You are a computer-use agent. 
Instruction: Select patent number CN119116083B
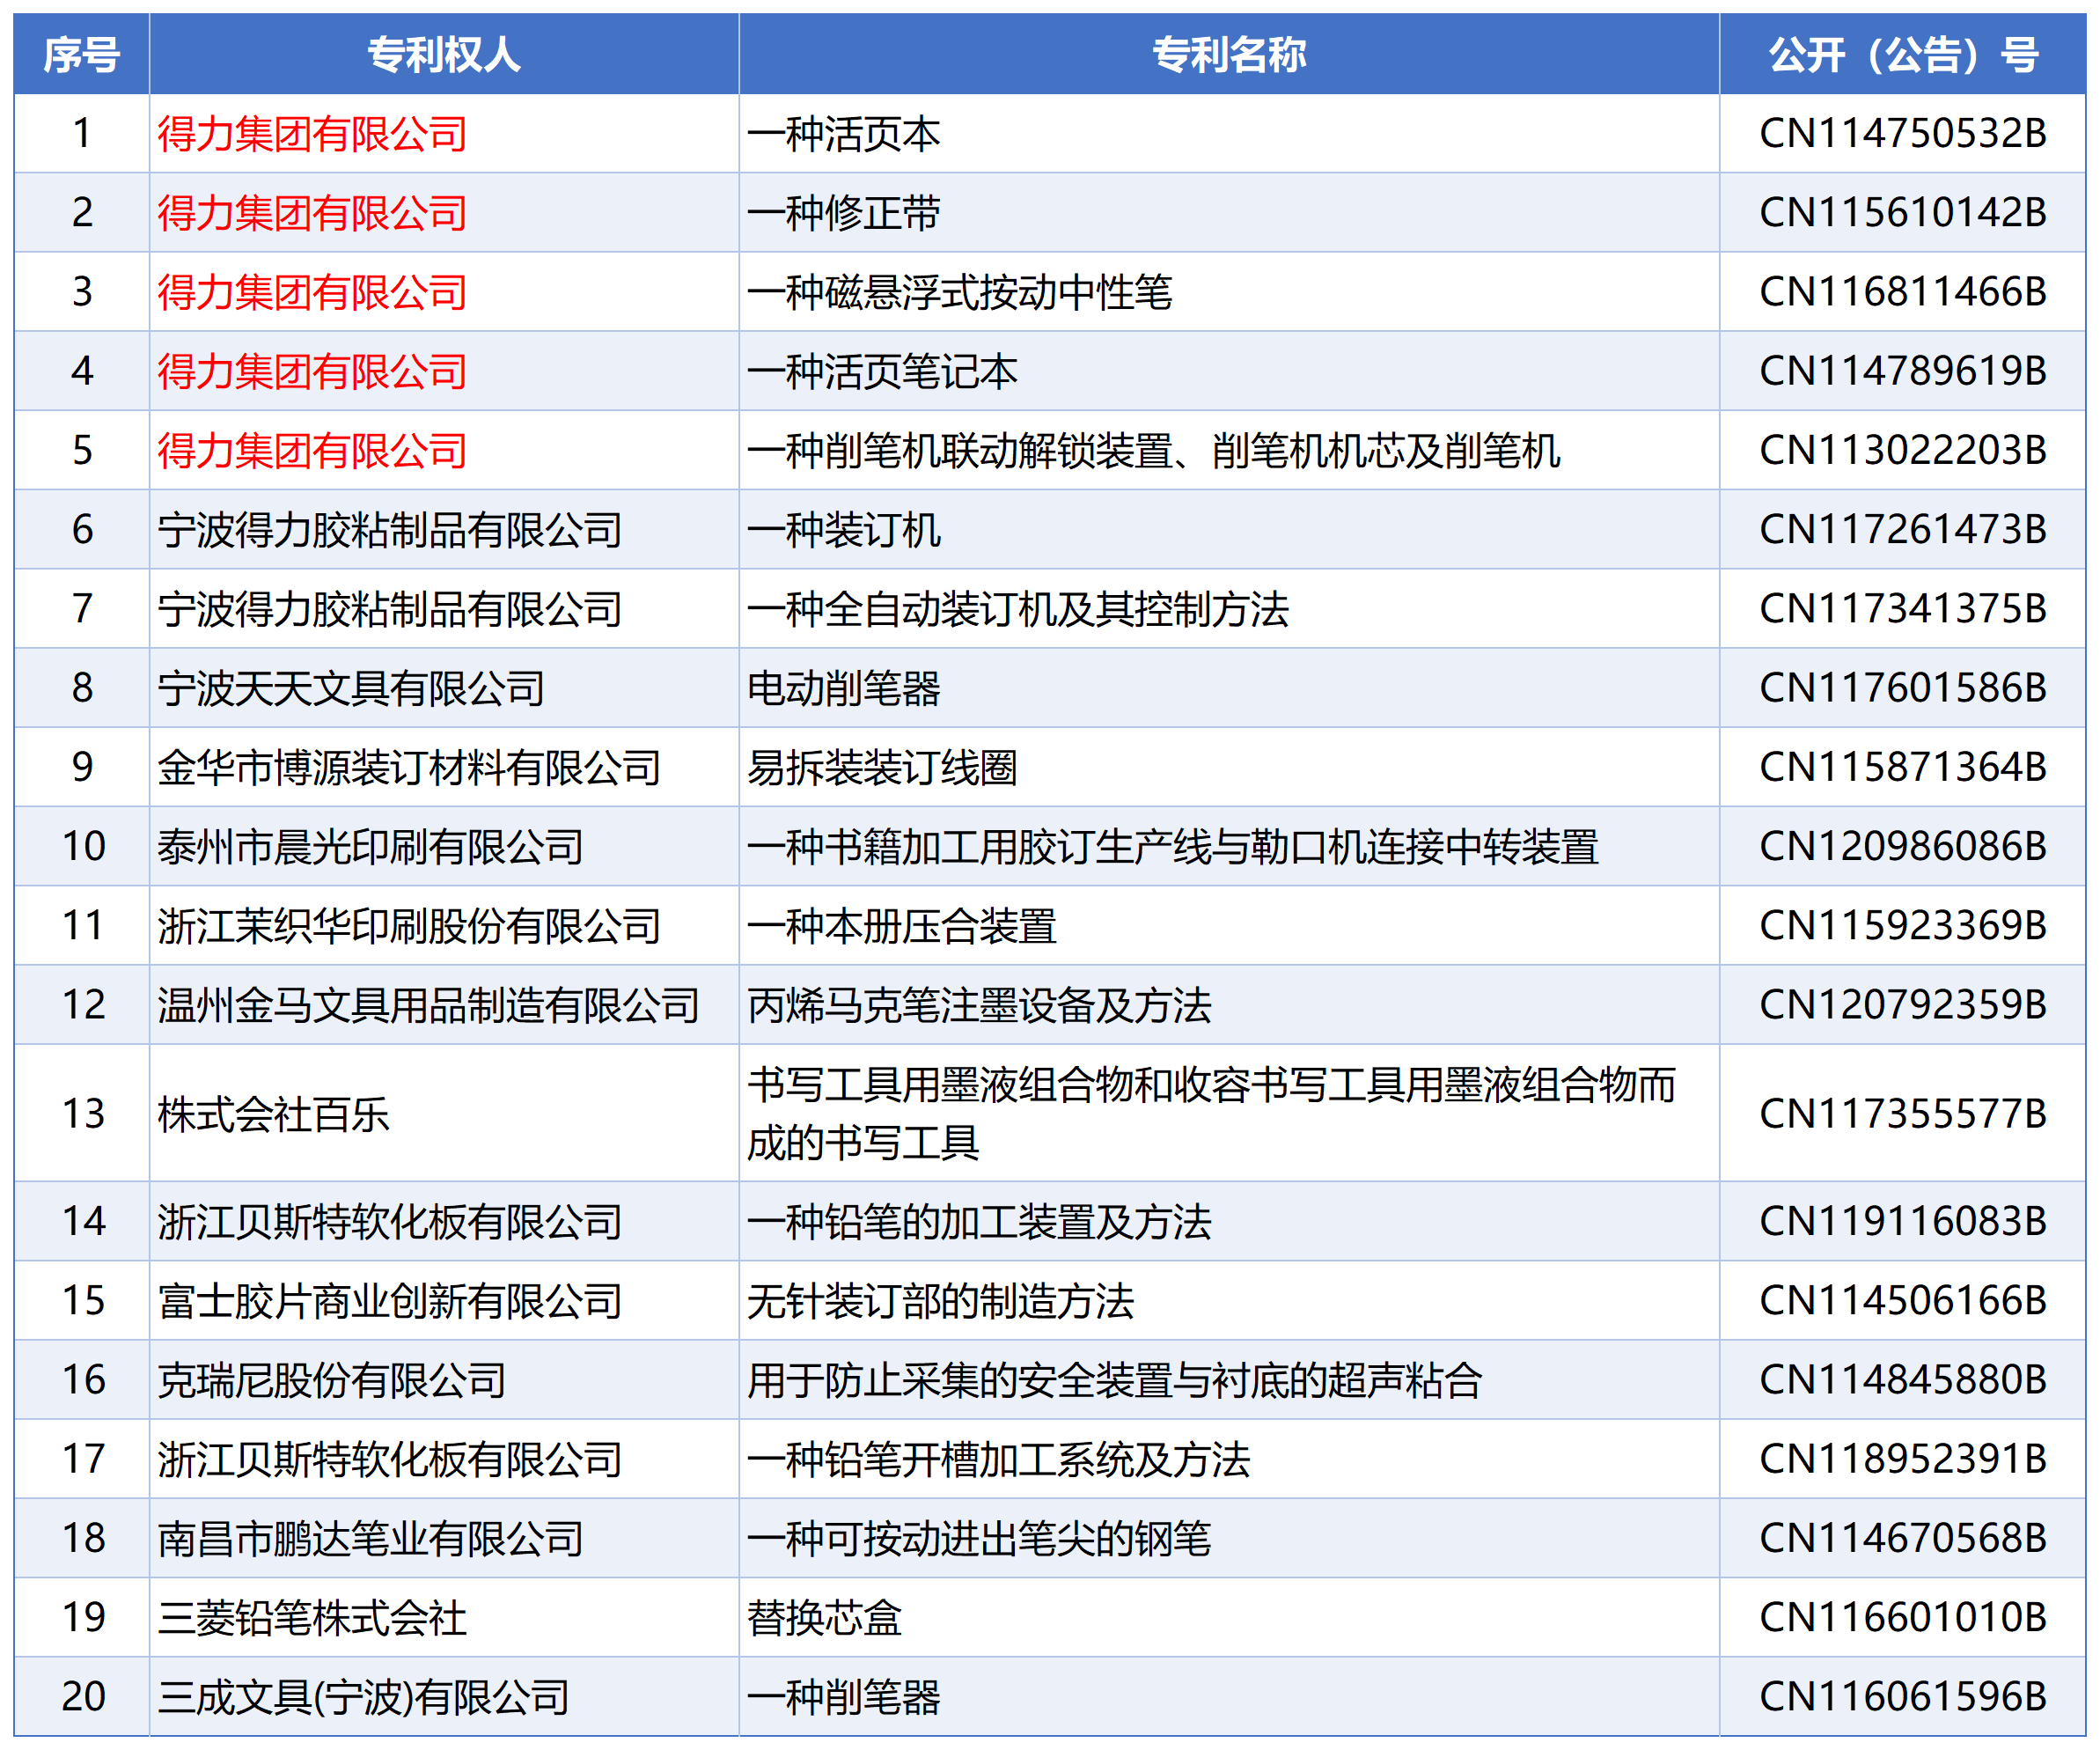coord(1903,1222)
